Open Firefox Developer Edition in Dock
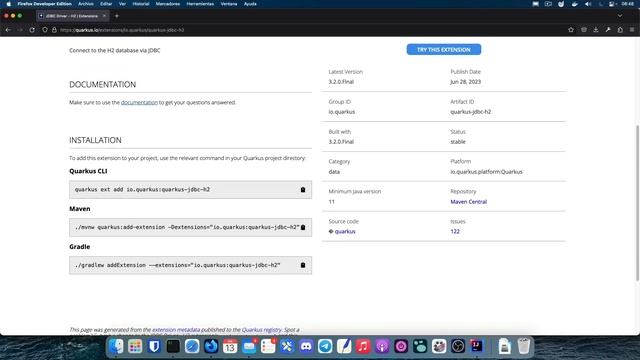Image resolution: width=640 pixels, height=360 pixels. pyautogui.click(x=211, y=347)
